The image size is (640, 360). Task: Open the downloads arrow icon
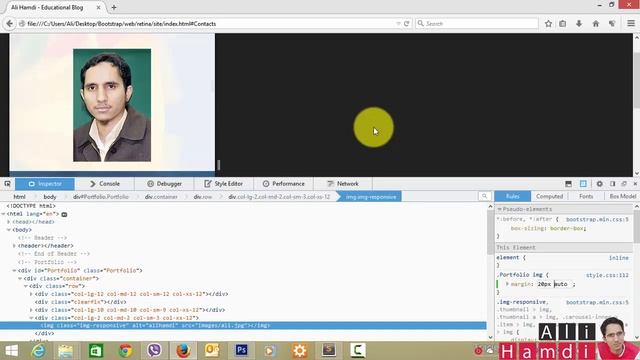tap(579, 24)
